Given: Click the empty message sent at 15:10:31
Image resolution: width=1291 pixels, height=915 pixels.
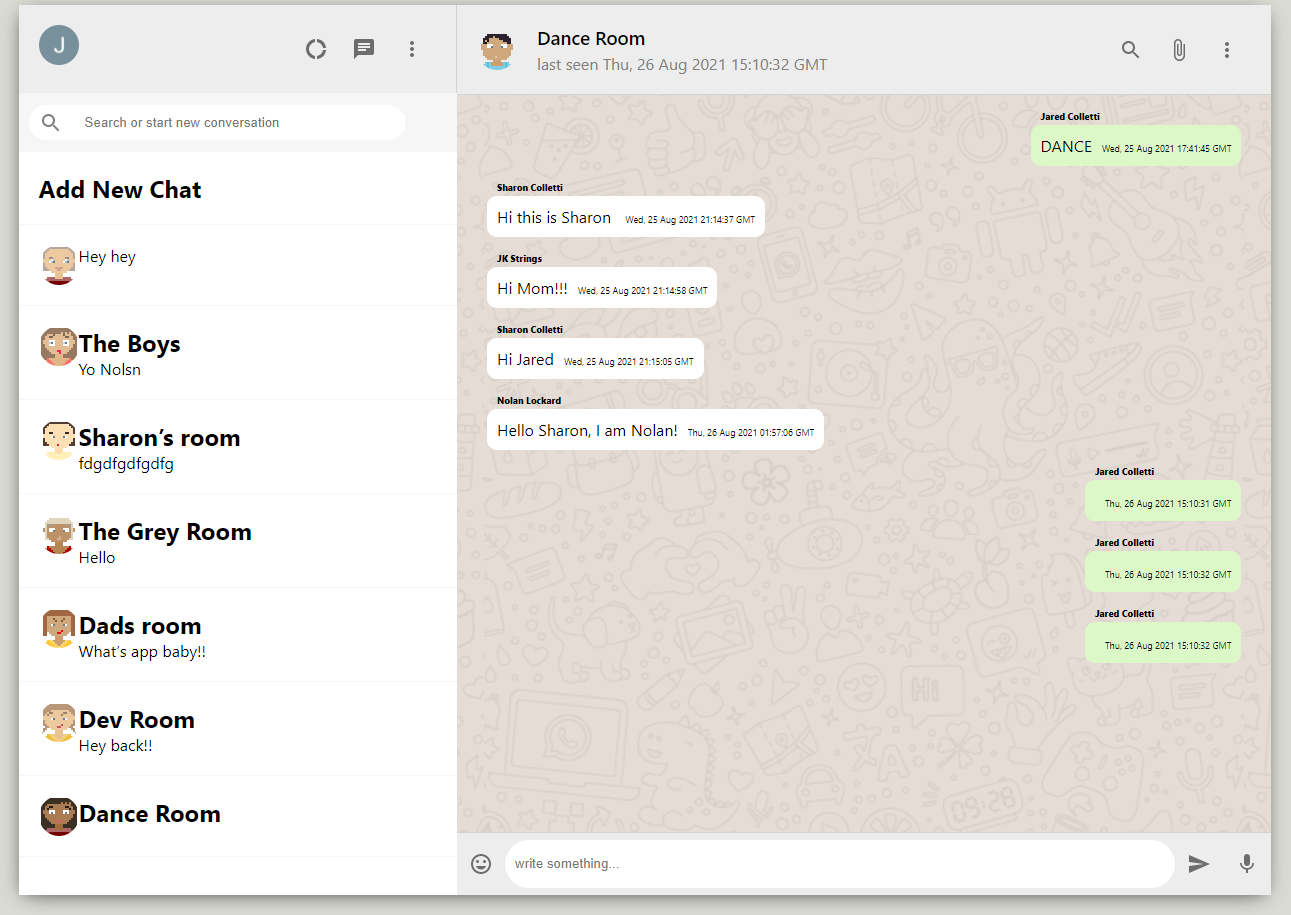Looking at the screenshot, I should pyautogui.click(x=1163, y=501).
